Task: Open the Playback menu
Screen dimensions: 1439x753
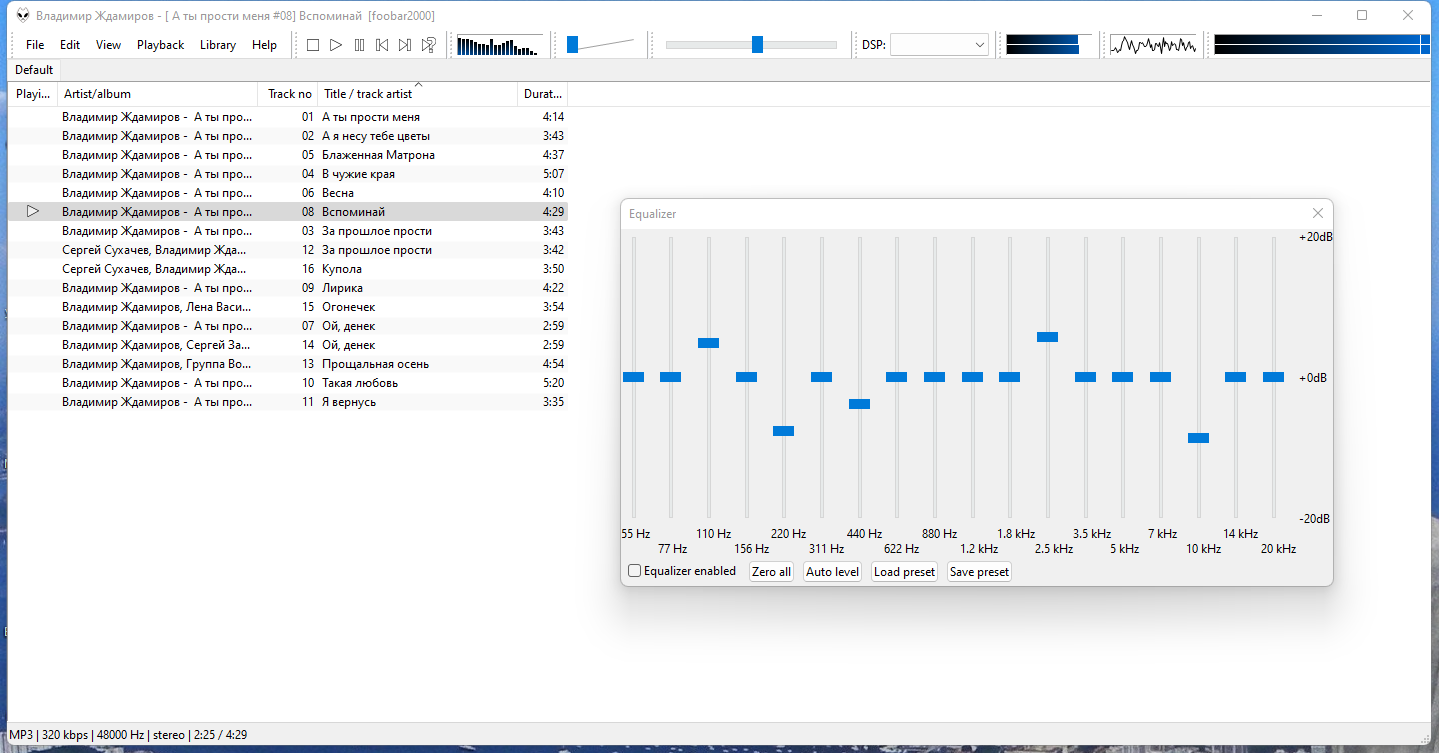Action: pos(160,45)
